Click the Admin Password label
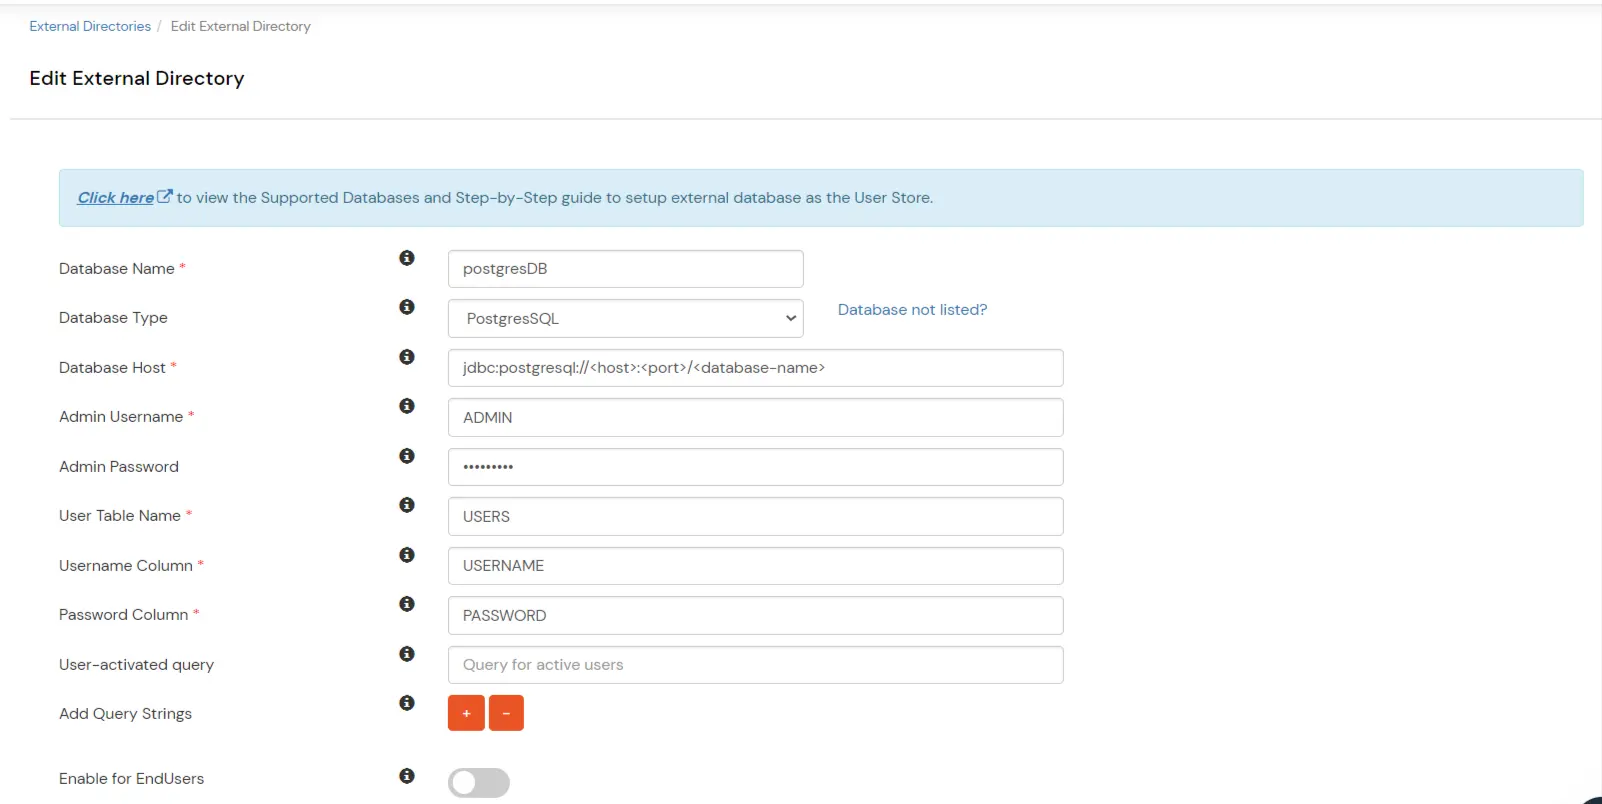The width and height of the screenshot is (1602, 804). click(119, 466)
